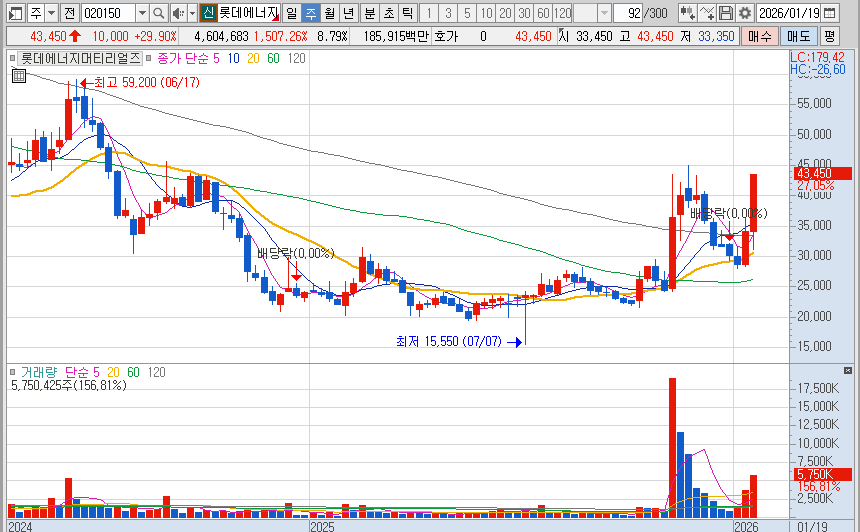Edit the stock code field 020150
The image size is (860, 532).
pos(109,13)
